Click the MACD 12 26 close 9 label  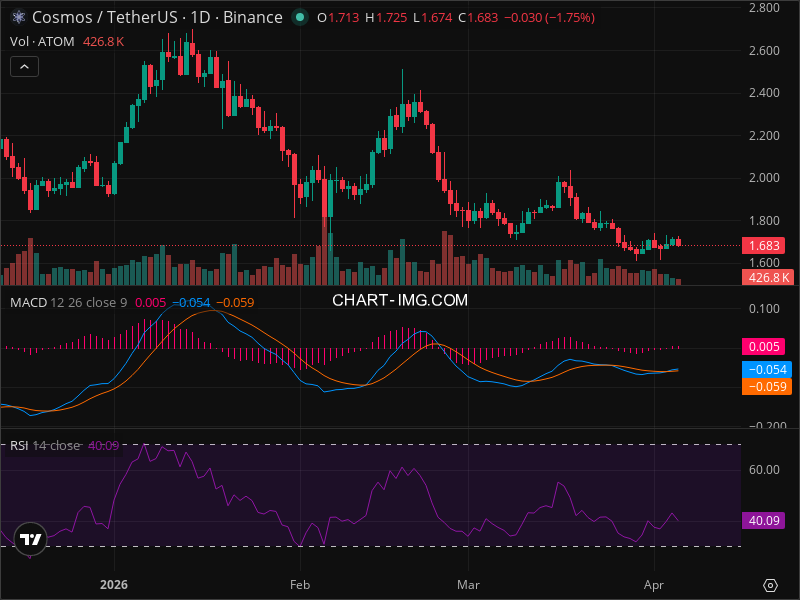pyautogui.click(x=69, y=303)
